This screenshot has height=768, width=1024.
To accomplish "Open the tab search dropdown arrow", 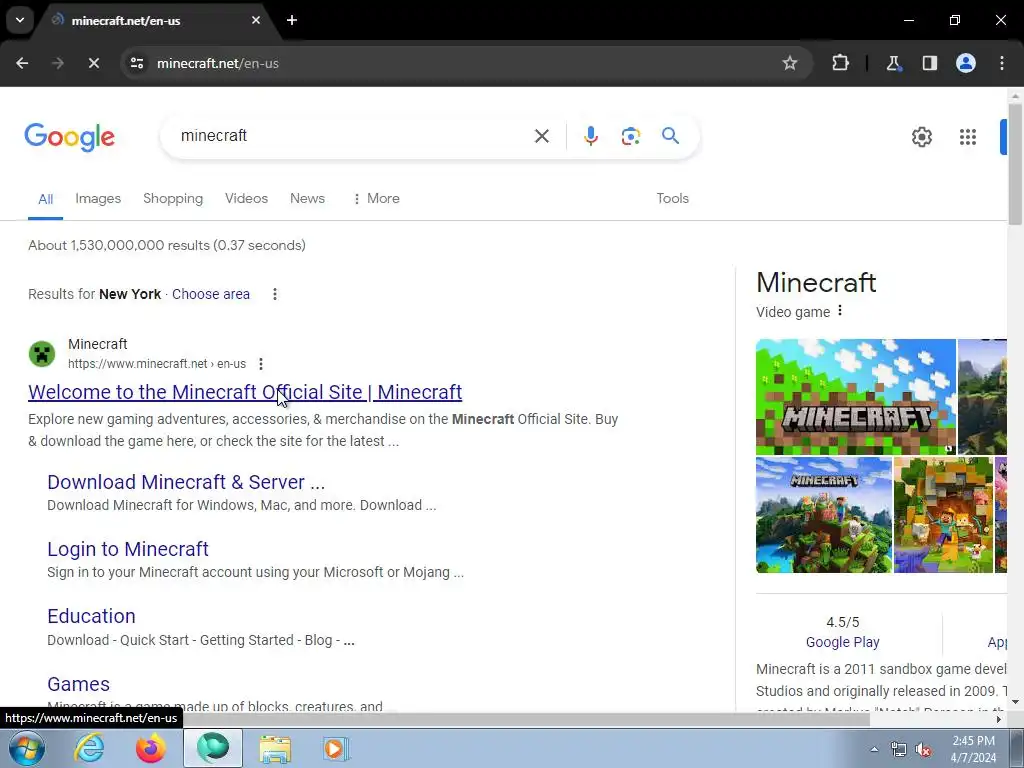I will (x=20, y=20).
